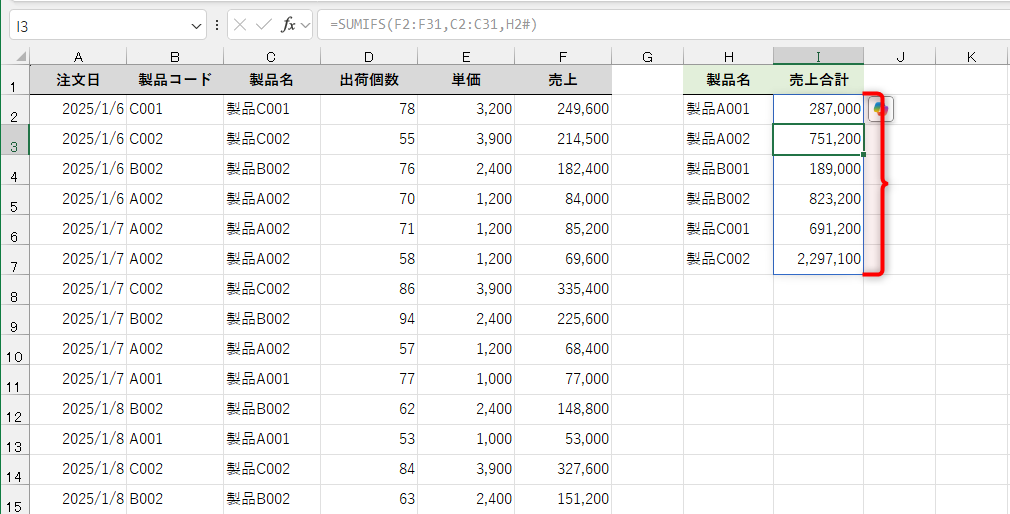Viewport: 1010px width, 514px height.
Task: Click cell H5 containing 製品B002
Action: click(729, 200)
